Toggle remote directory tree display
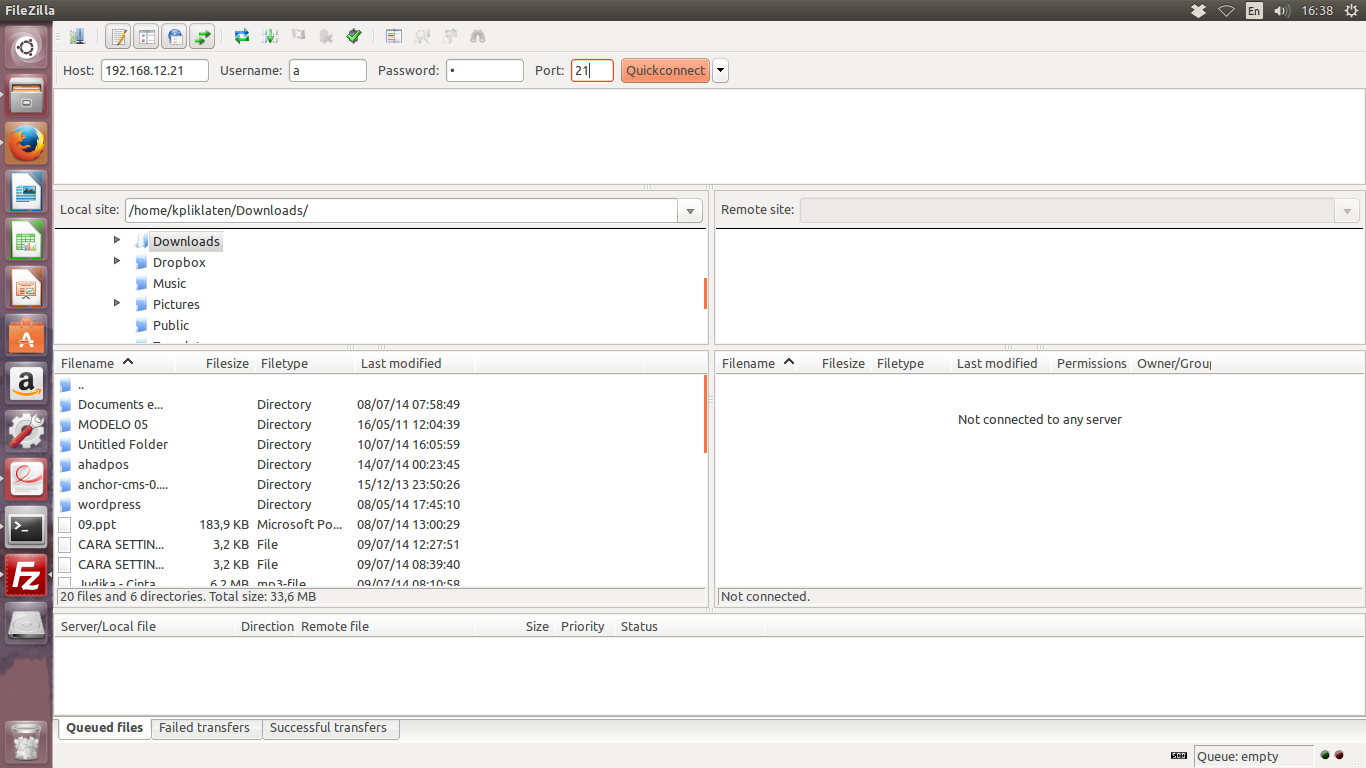This screenshot has width=1366, height=768. 174,37
